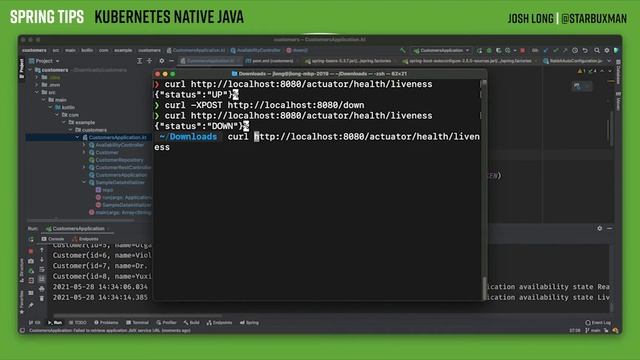This screenshot has height=360, width=640.
Task: Open the CustomersApplication run configuration dropdown
Action: coord(442,50)
